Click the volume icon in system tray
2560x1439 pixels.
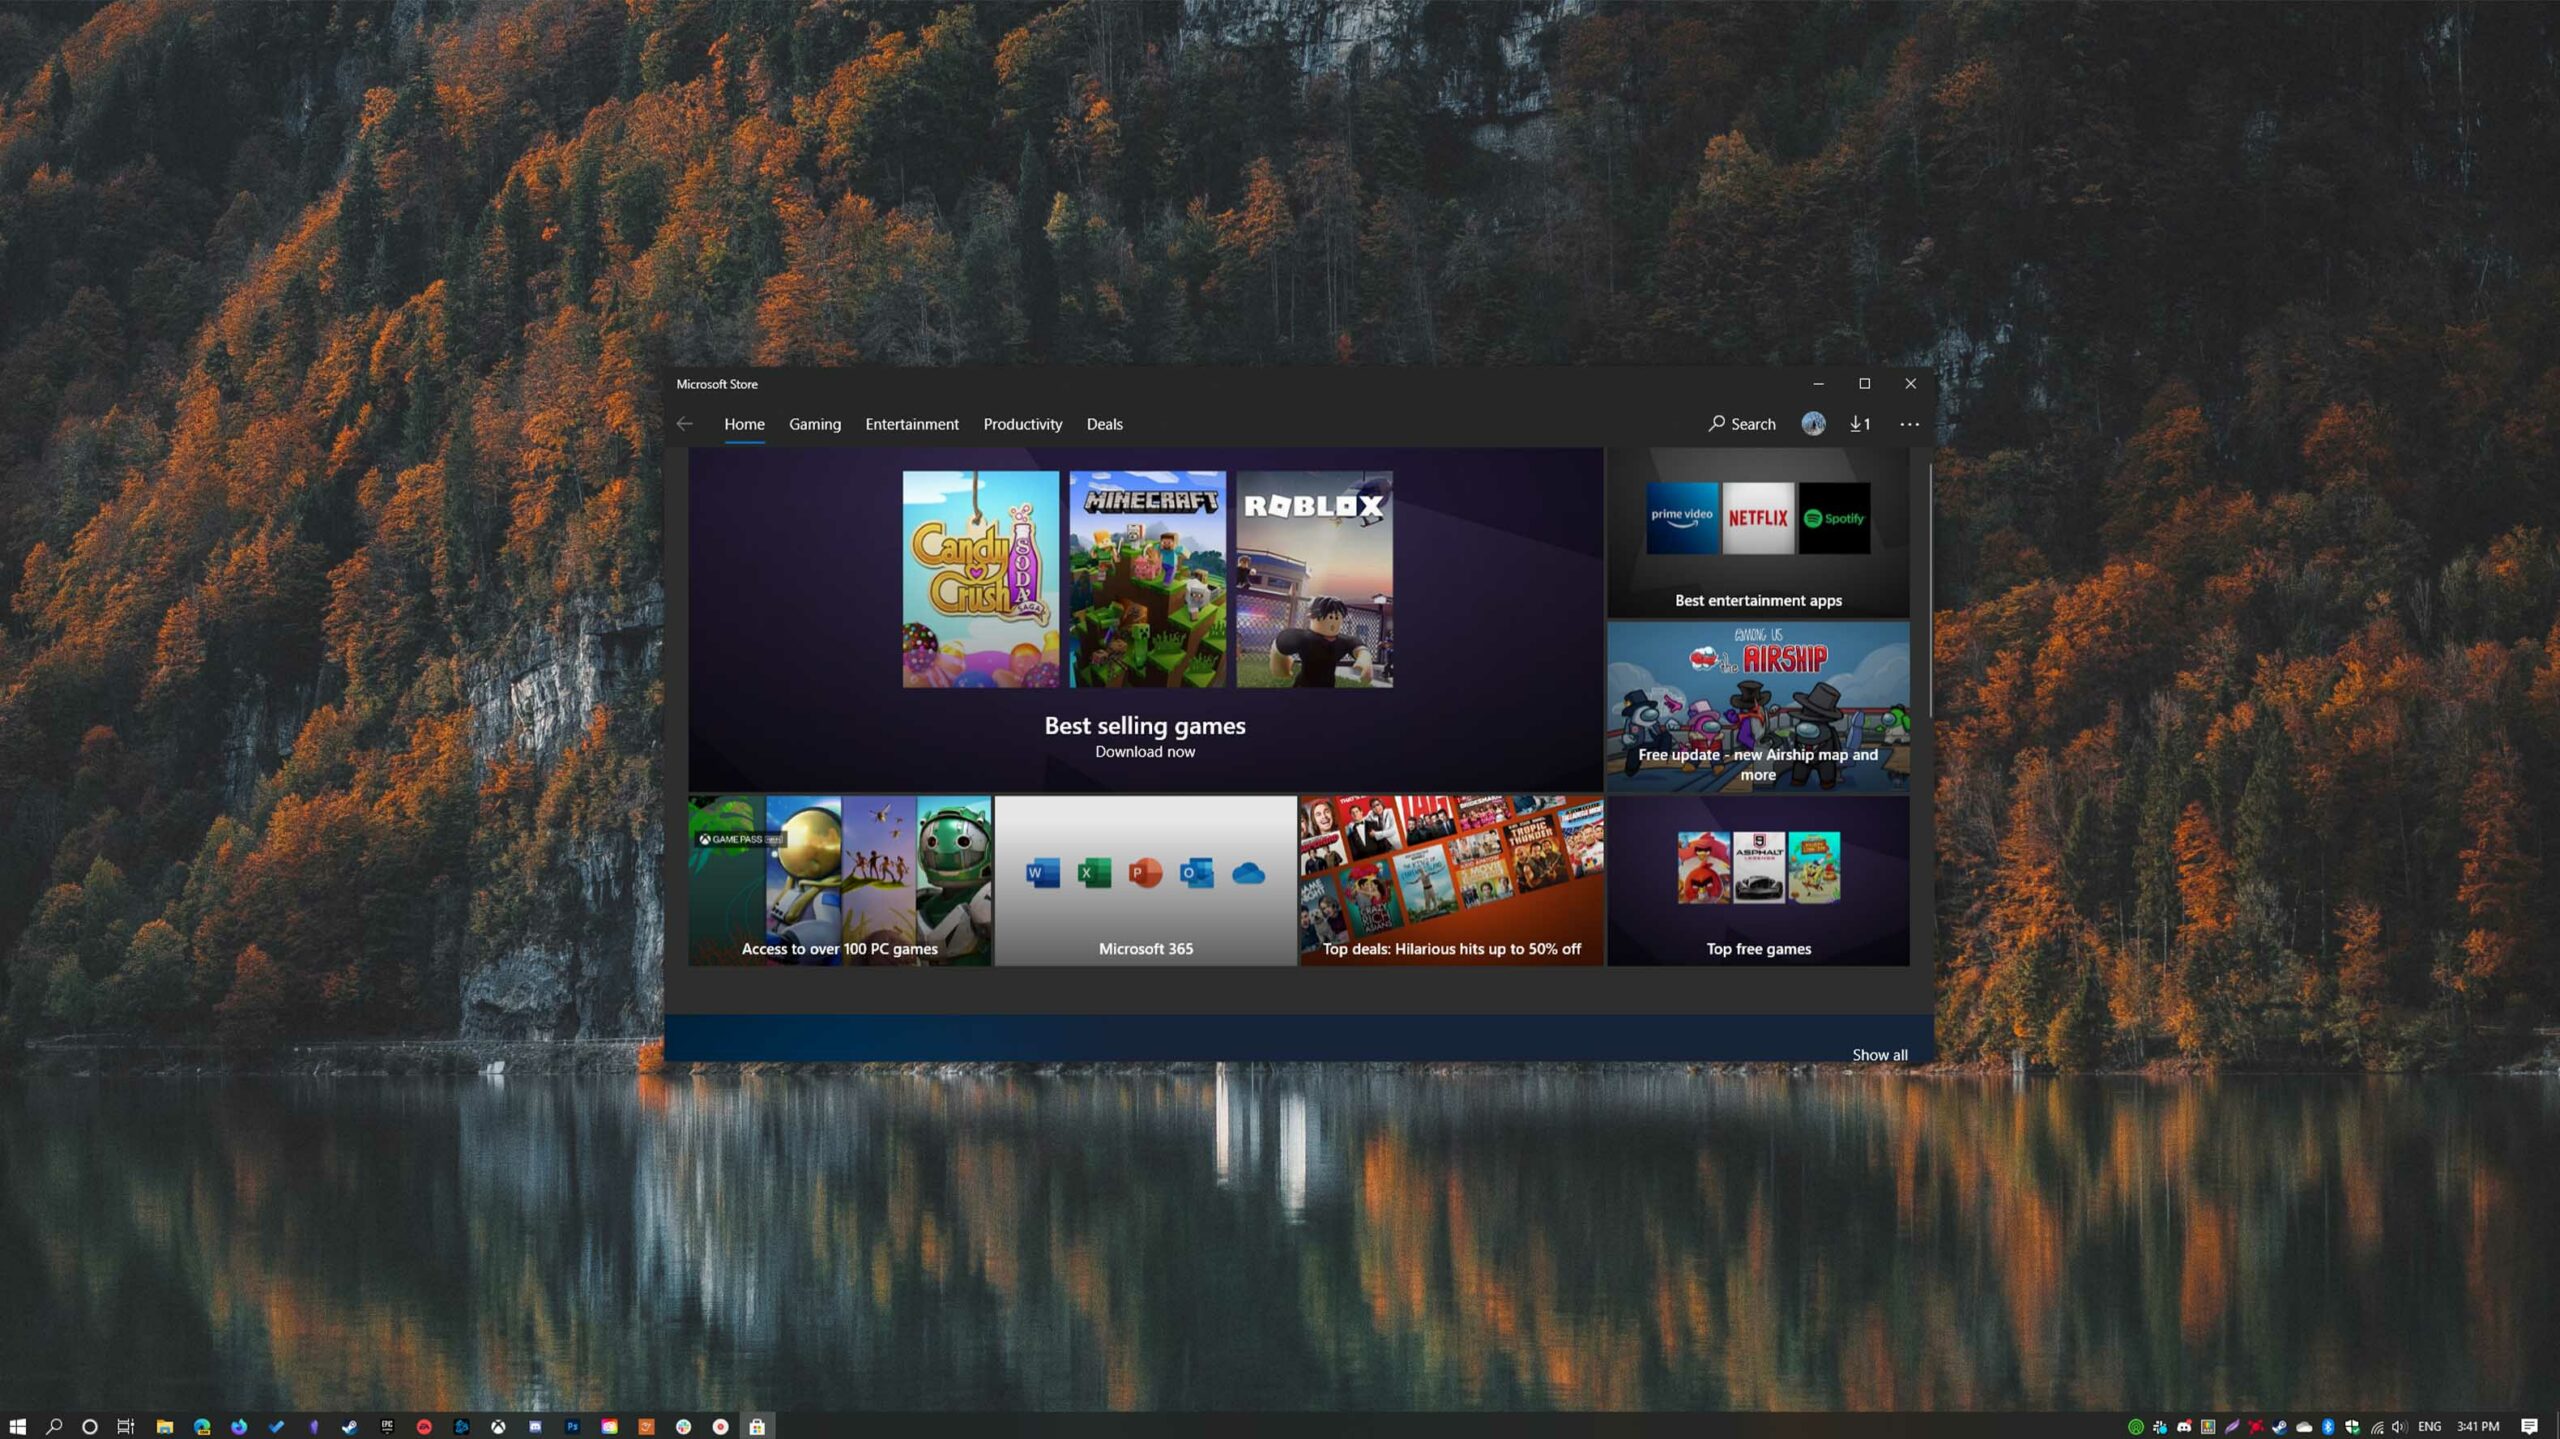pos(2400,1427)
